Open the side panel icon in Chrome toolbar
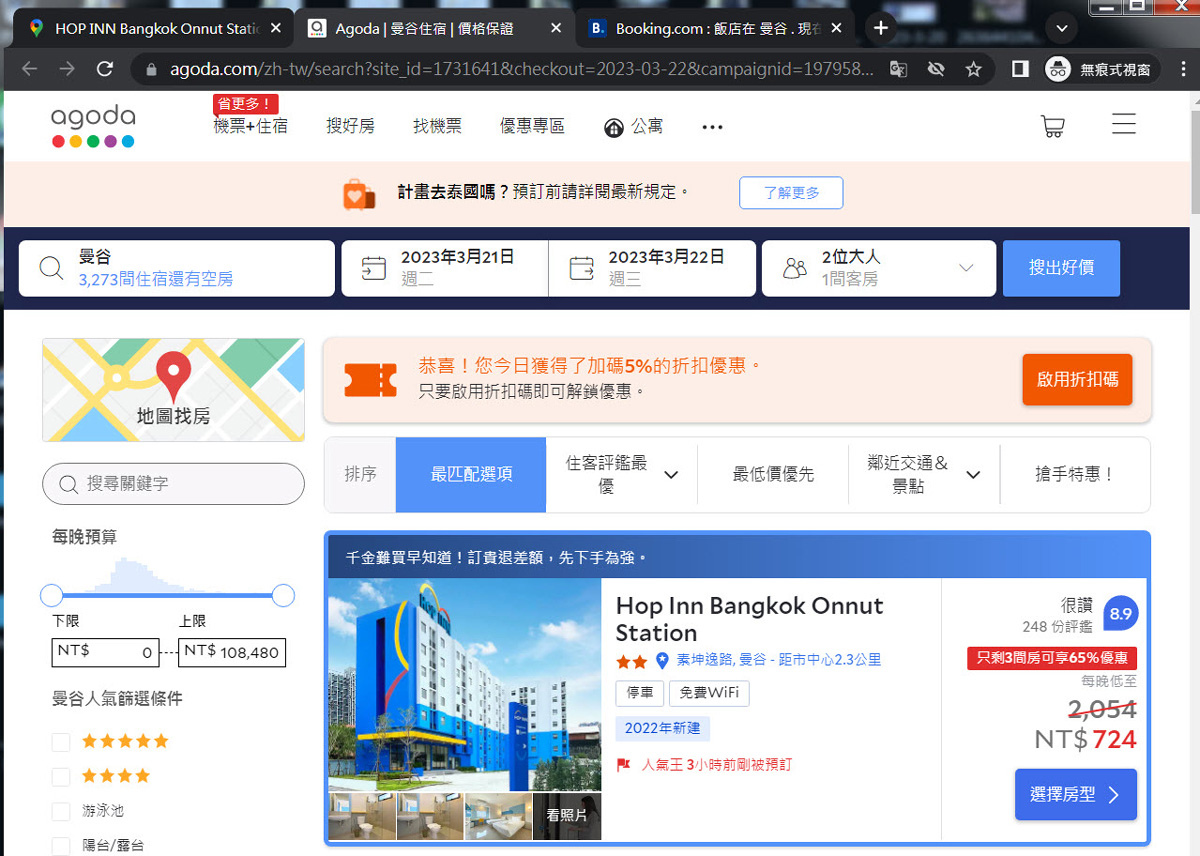 (1020, 69)
